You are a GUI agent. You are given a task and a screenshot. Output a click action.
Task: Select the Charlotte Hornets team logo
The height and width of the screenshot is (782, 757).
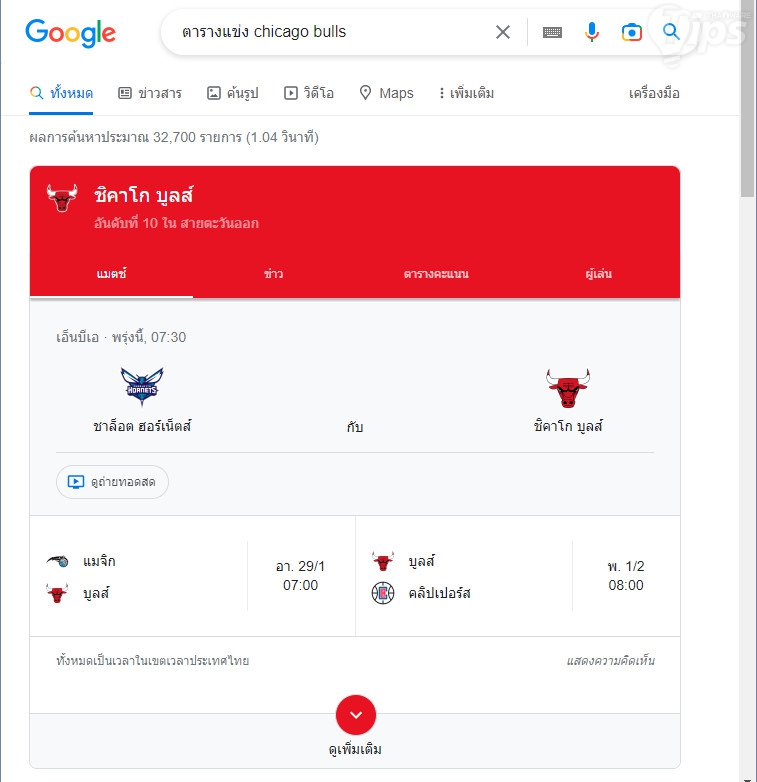[142, 387]
